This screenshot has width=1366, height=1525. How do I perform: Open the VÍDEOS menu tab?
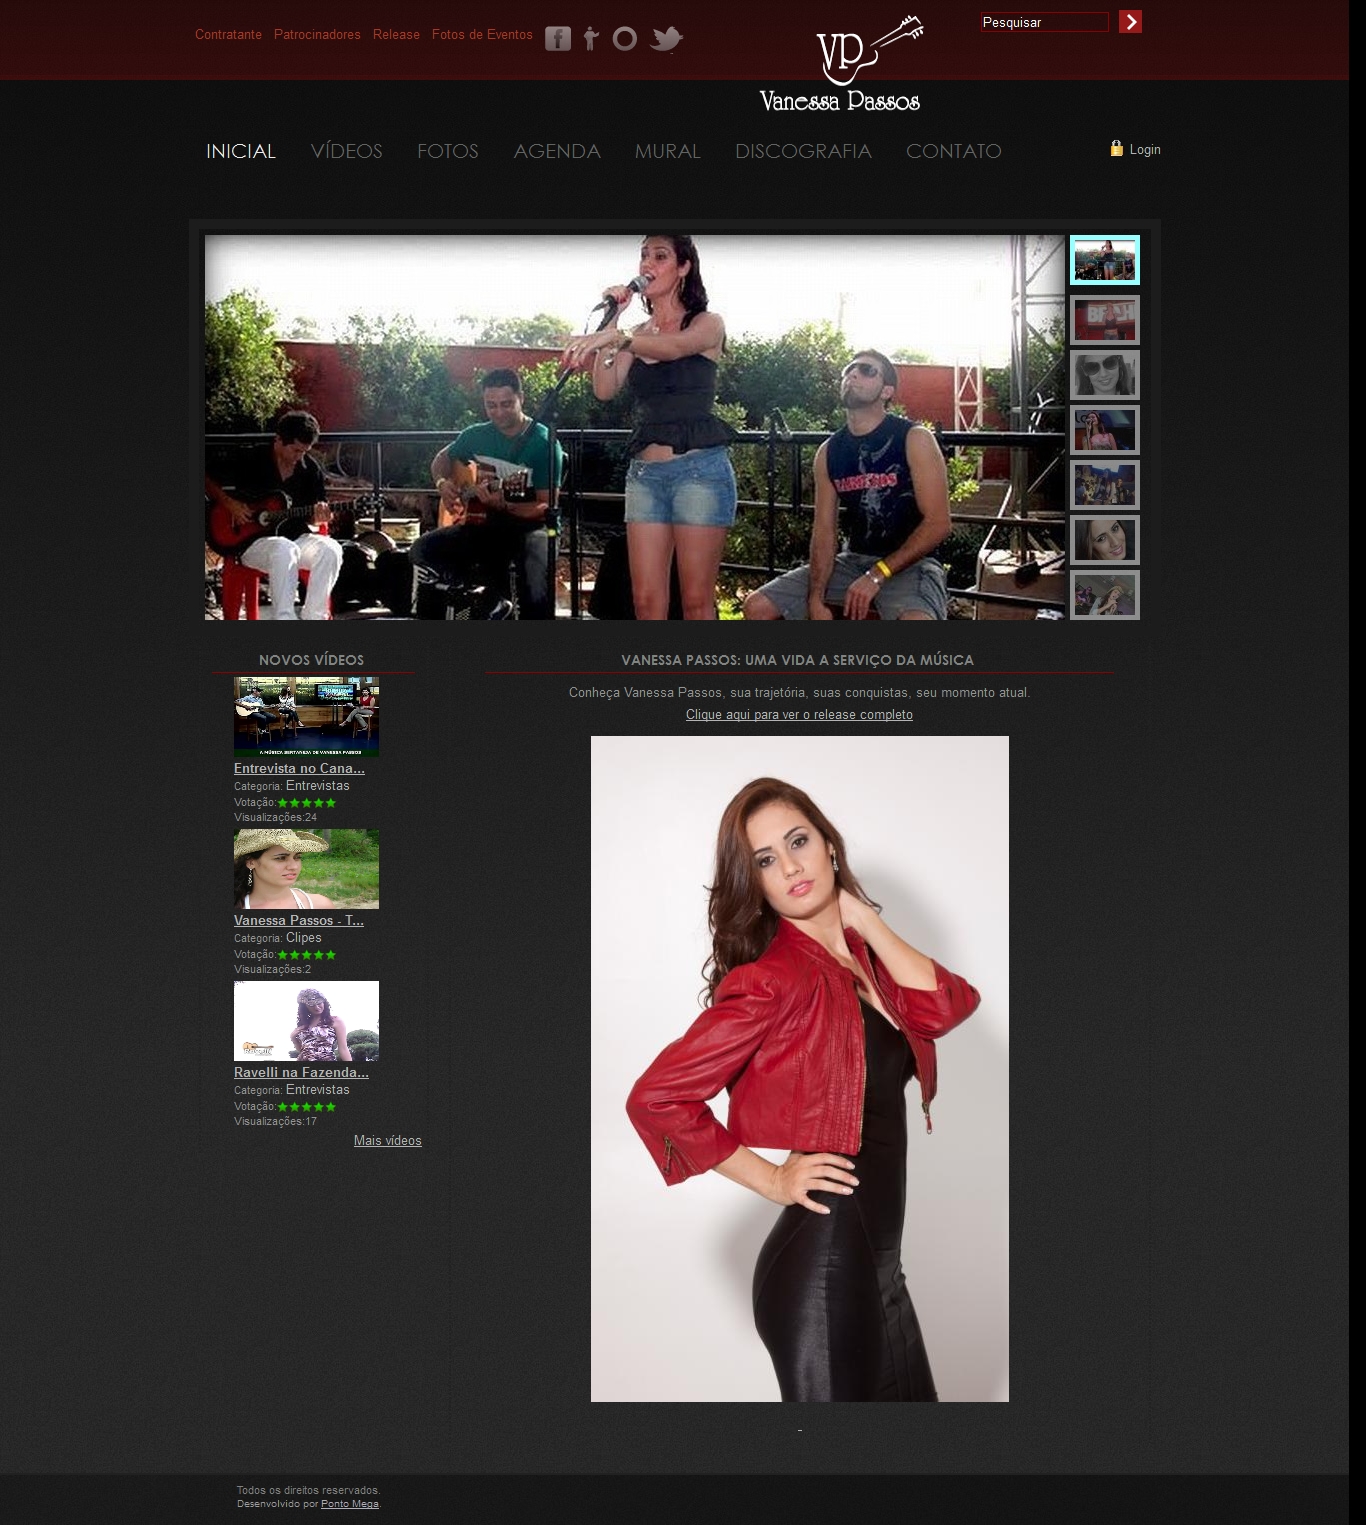(346, 151)
